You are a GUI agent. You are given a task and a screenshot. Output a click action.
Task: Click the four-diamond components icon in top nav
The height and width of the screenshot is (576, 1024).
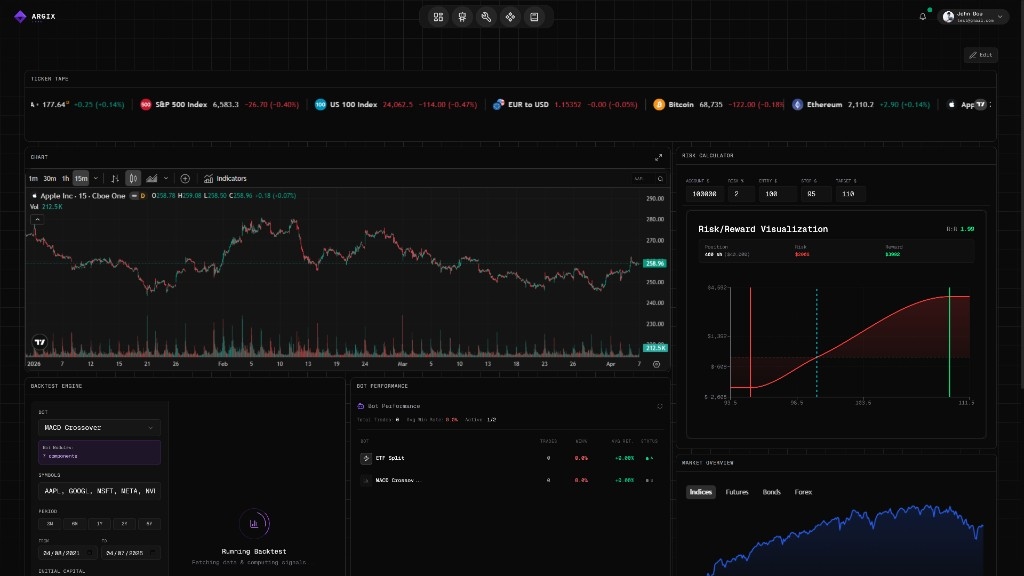click(510, 17)
